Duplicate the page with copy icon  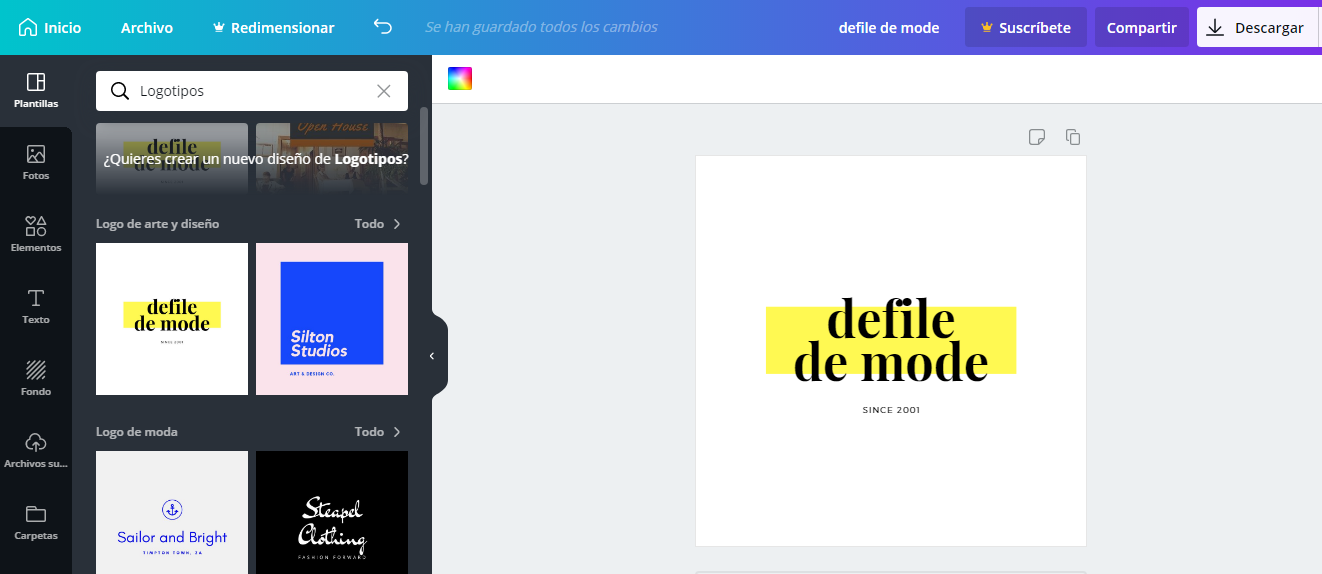tap(1073, 137)
